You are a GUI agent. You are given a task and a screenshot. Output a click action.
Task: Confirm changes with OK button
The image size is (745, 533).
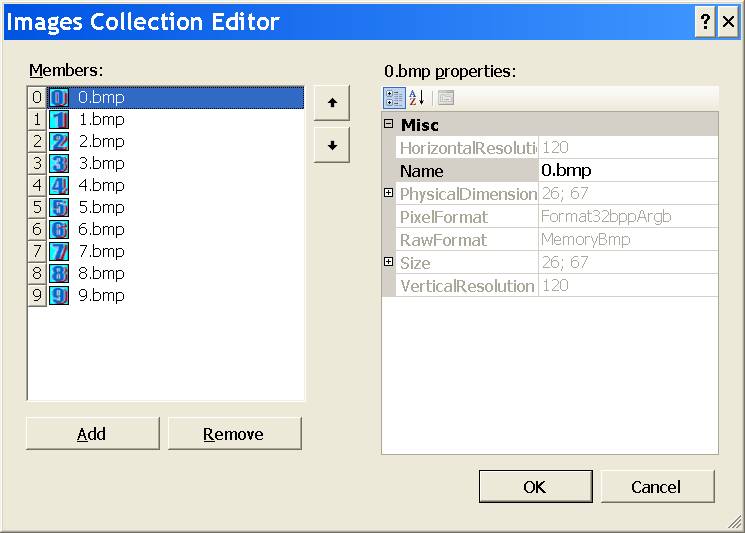point(535,487)
